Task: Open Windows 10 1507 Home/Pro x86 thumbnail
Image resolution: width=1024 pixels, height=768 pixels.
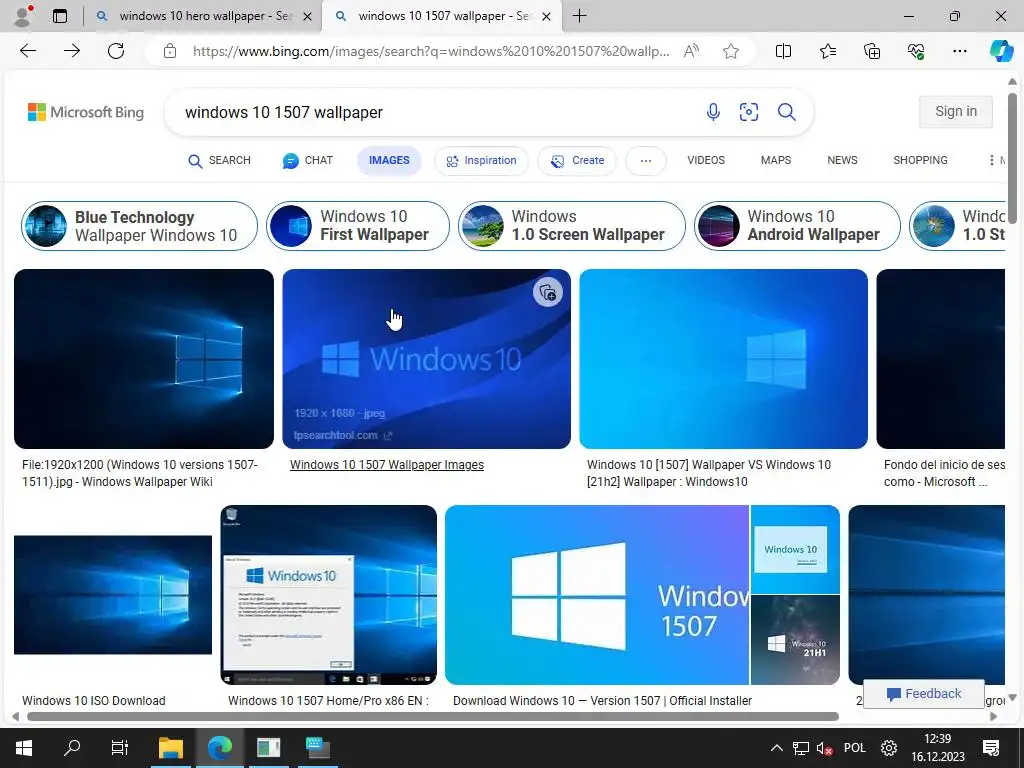Action: 328,595
